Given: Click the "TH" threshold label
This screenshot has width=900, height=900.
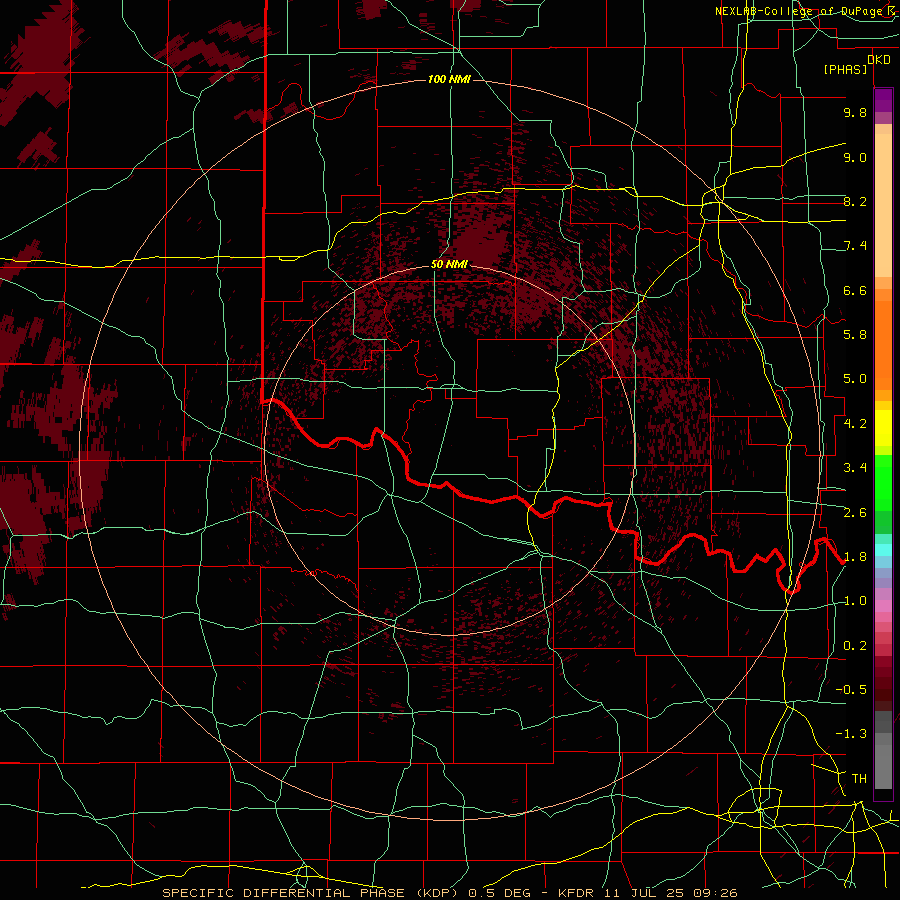Looking at the screenshot, I should pyautogui.click(x=859, y=779).
